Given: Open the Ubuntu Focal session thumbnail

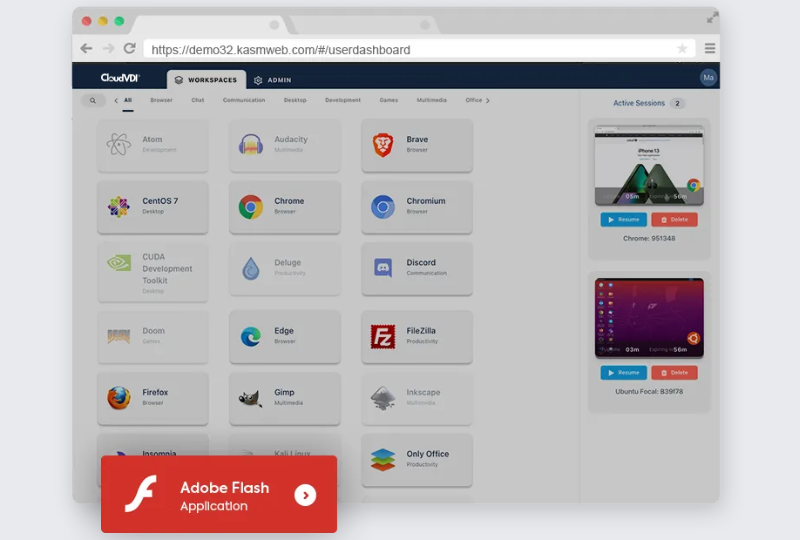Looking at the screenshot, I should (649, 318).
